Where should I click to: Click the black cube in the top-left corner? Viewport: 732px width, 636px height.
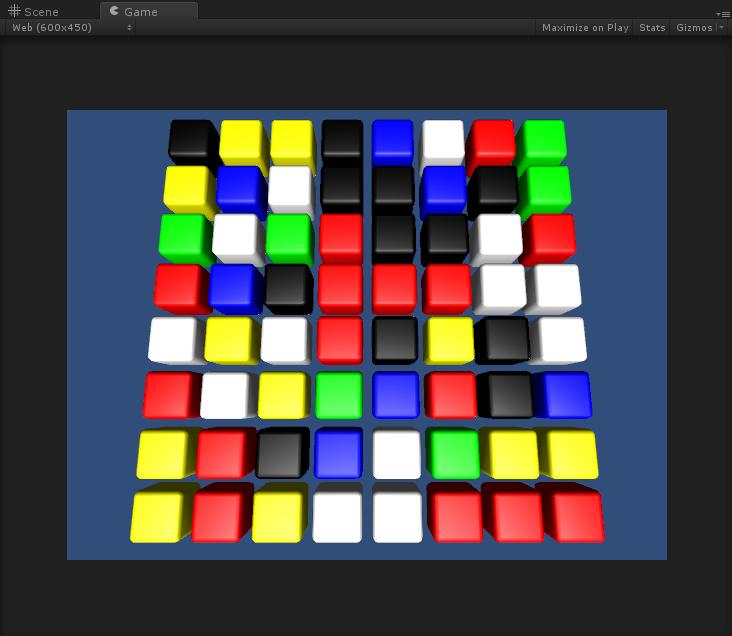coord(190,140)
